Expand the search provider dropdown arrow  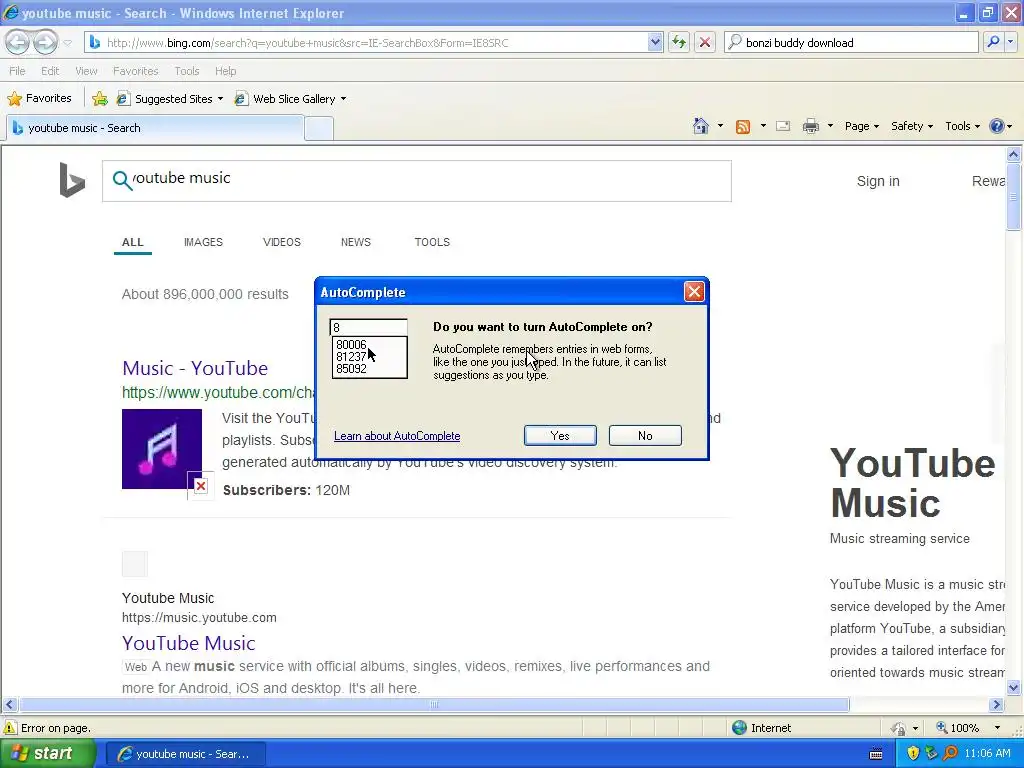1010,42
